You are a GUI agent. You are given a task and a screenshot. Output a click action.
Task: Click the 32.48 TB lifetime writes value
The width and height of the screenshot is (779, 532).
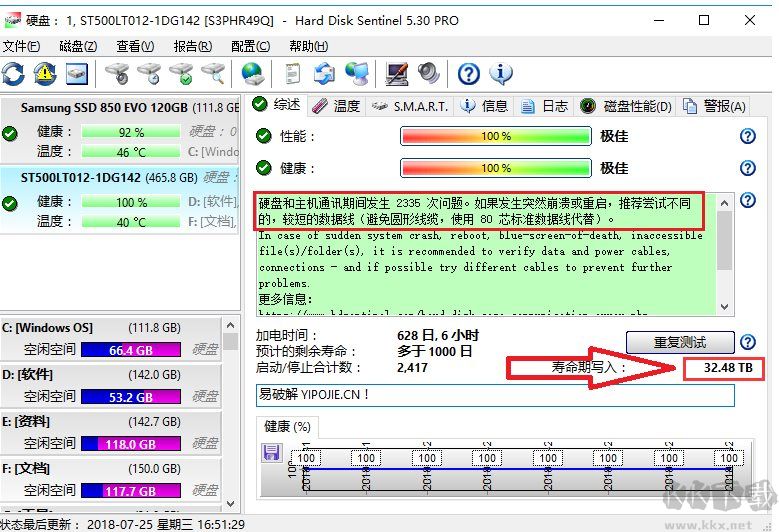click(x=728, y=368)
